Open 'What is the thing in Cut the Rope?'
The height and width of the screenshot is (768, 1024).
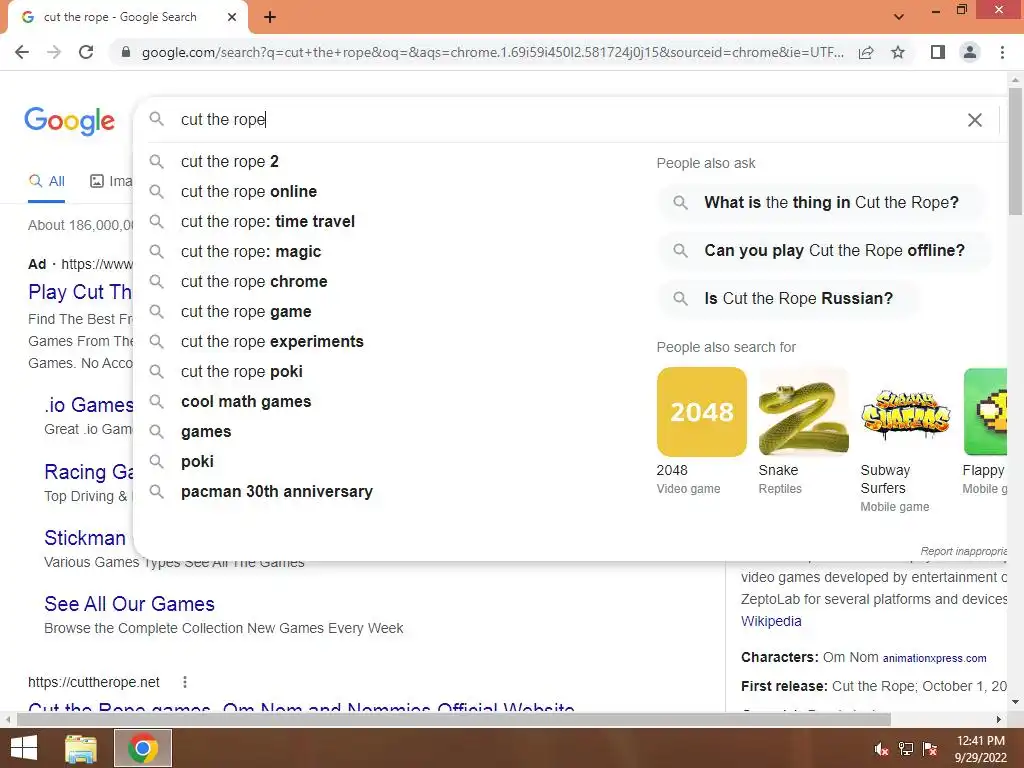[821, 202]
